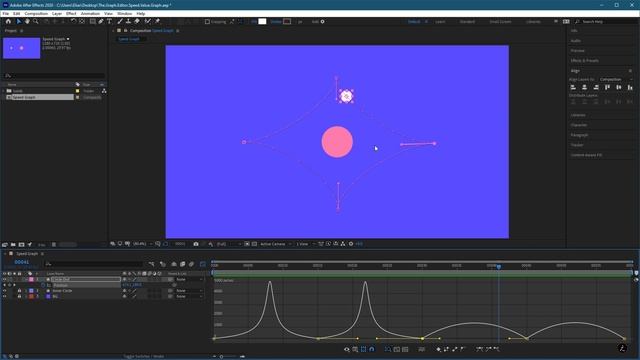The image size is (640, 360).
Task: Select the Puppet Pin tool
Action: [x=158, y=21]
